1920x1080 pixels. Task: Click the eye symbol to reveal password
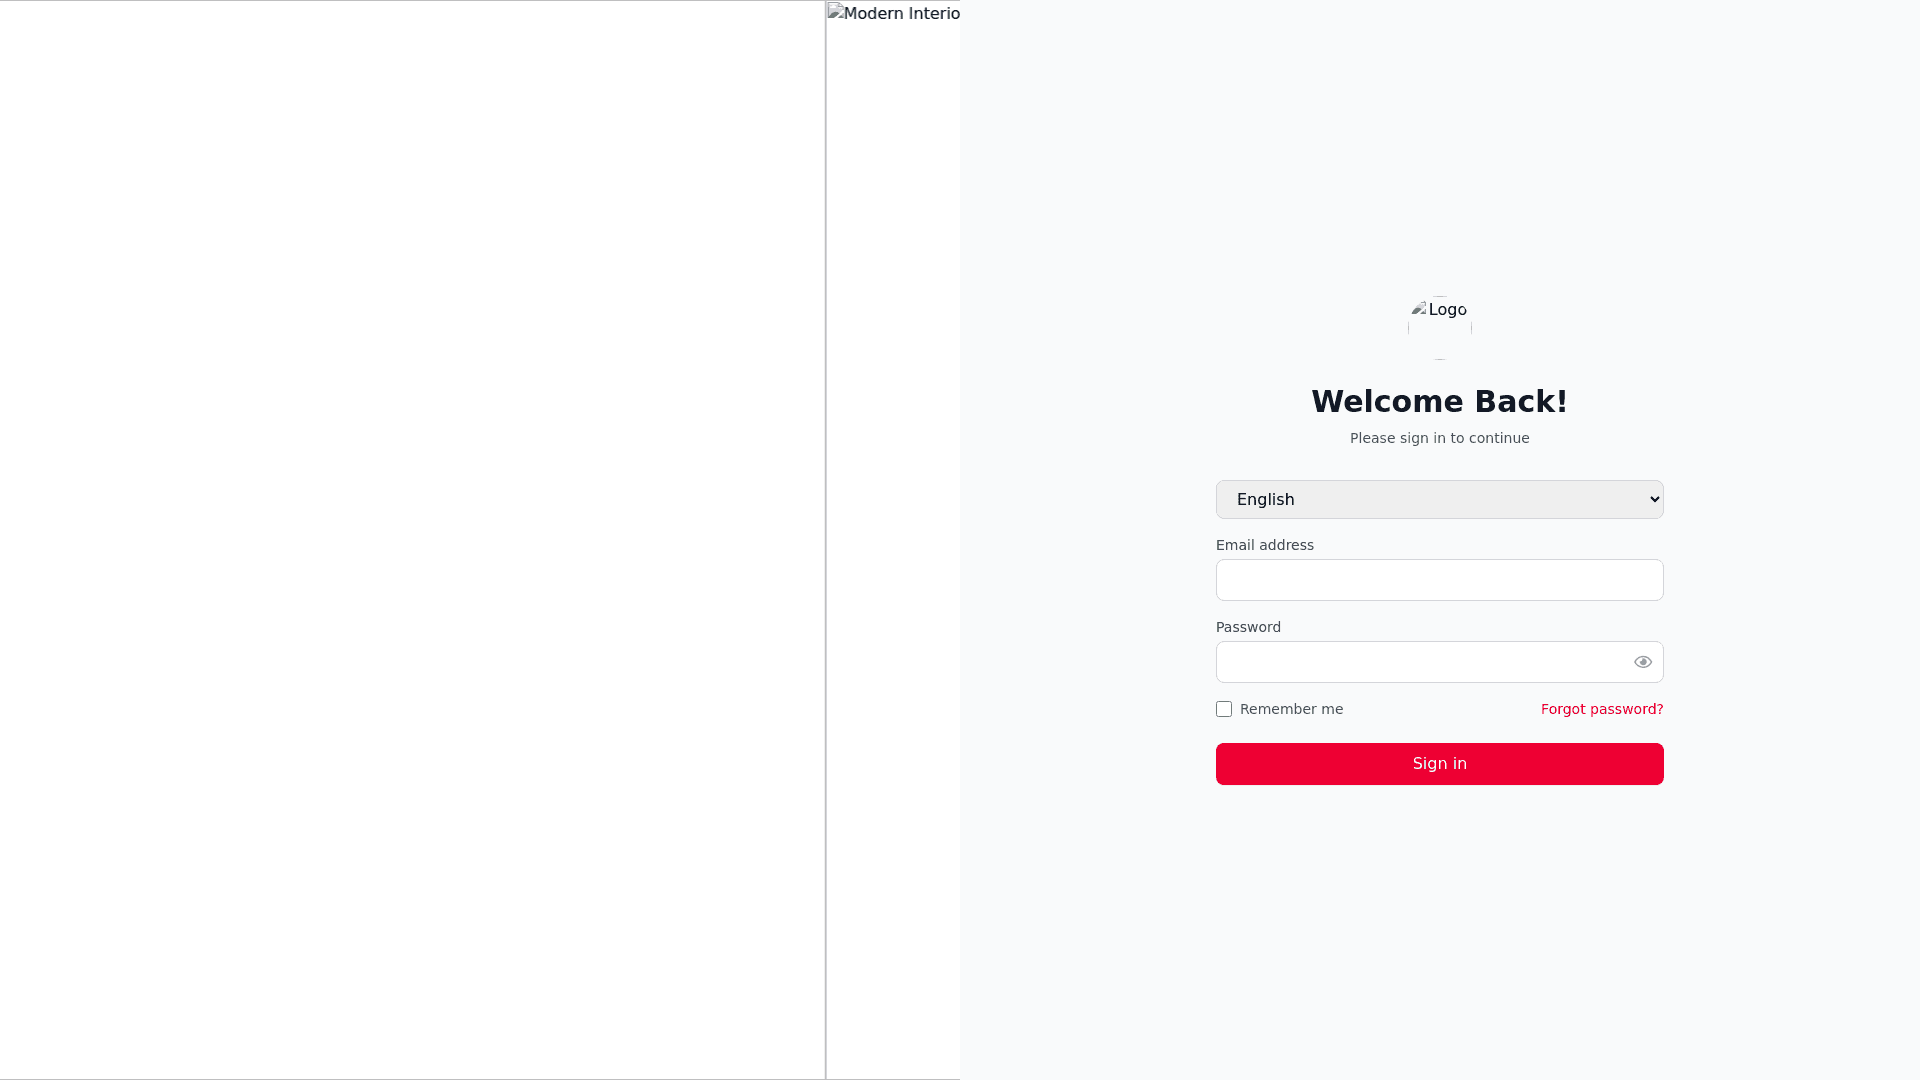pyautogui.click(x=1643, y=661)
